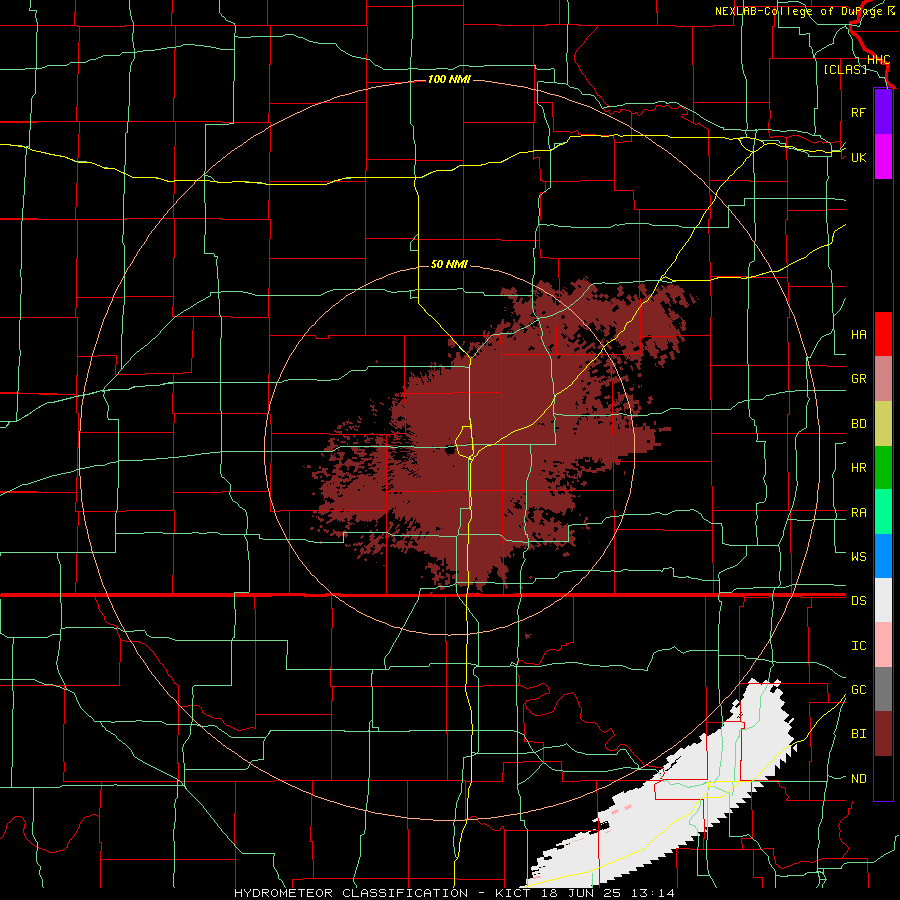Click the WS blue legend swatch

[883, 556]
